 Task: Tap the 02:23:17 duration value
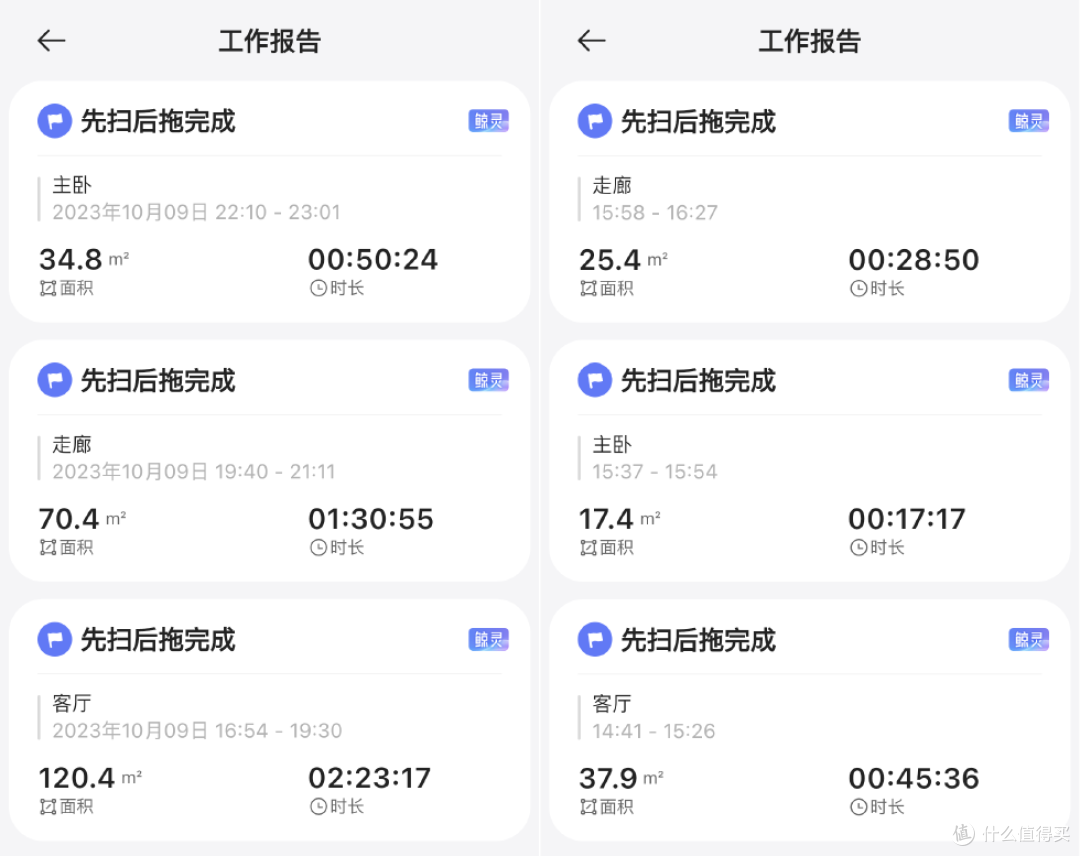(369, 778)
